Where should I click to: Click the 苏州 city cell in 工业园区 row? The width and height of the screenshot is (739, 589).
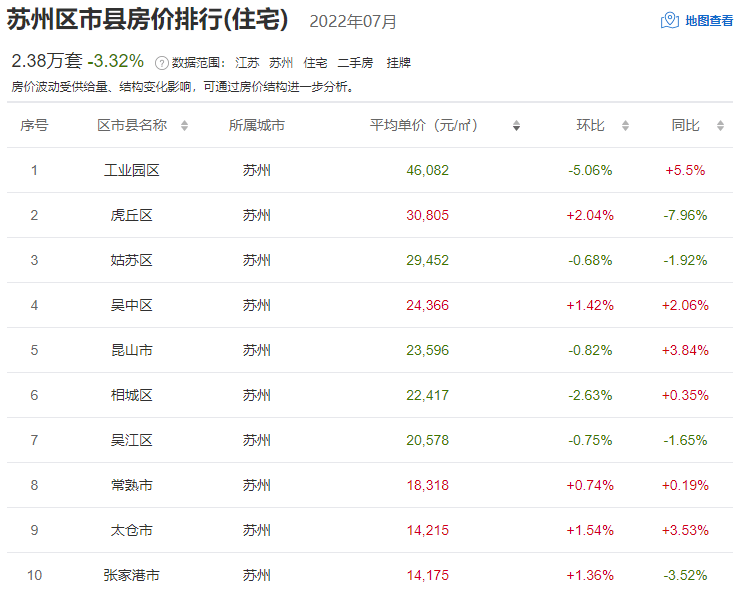(x=257, y=170)
